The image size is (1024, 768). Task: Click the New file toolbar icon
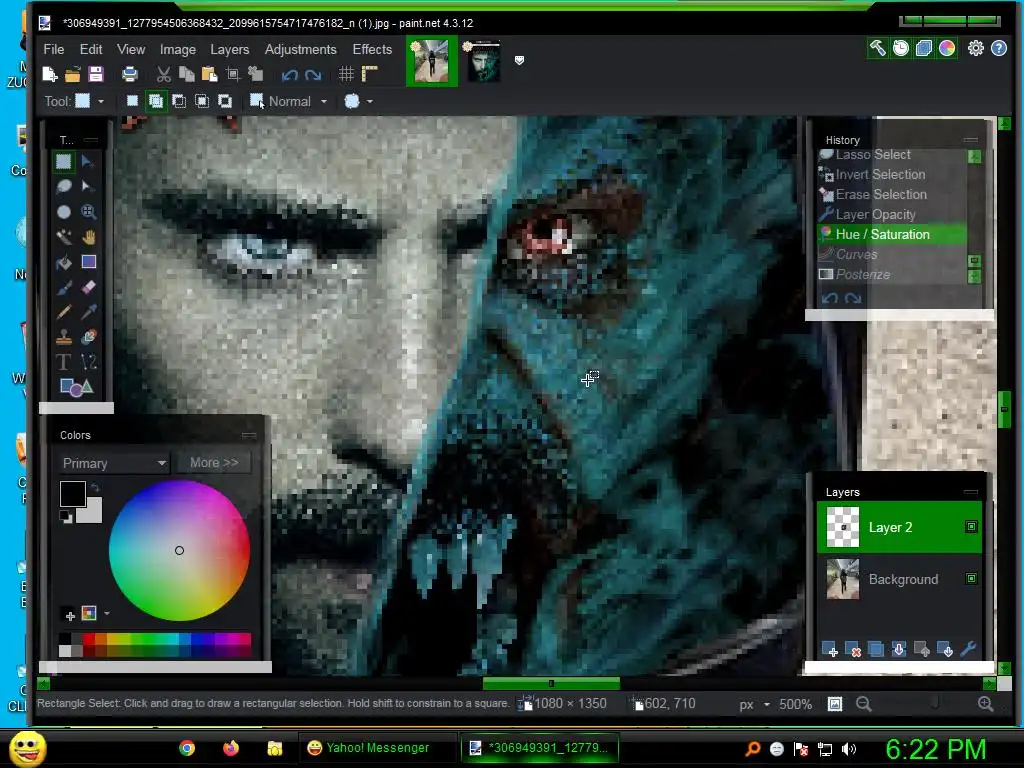[x=50, y=74]
